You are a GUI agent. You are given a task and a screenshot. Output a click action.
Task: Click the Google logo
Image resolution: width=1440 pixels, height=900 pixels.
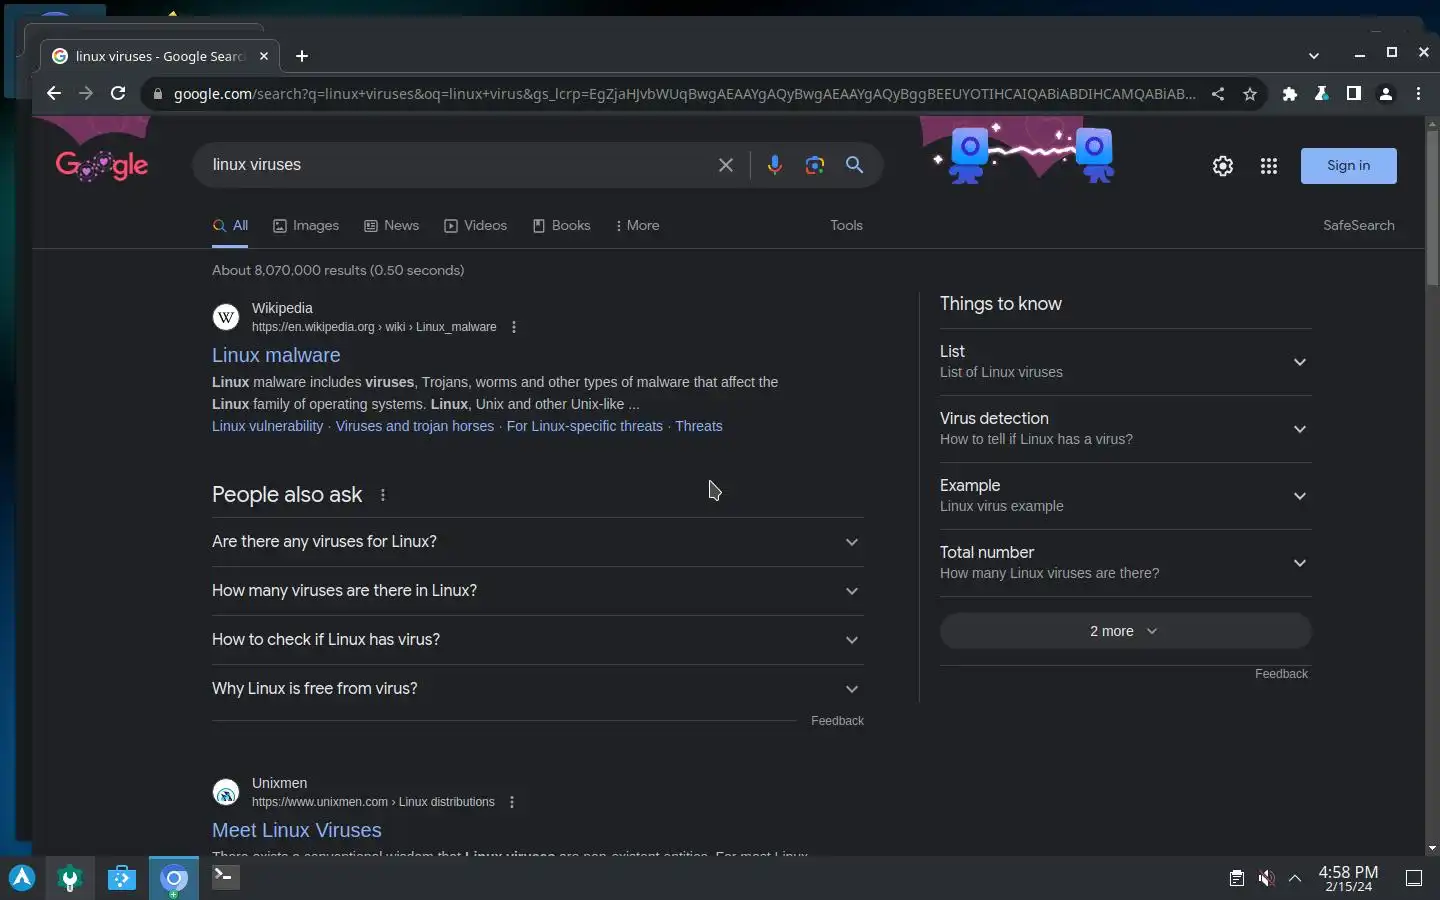101,165
